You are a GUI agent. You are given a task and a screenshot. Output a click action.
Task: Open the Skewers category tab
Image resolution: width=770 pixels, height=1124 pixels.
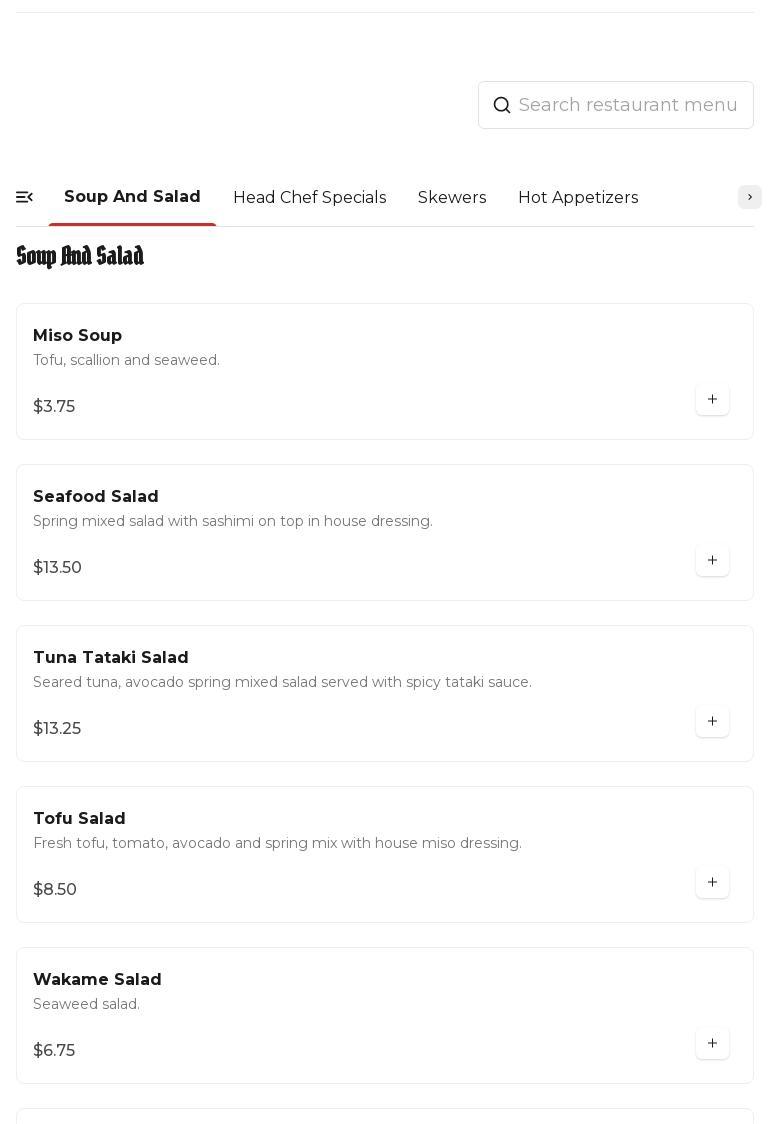pos(452,198)
